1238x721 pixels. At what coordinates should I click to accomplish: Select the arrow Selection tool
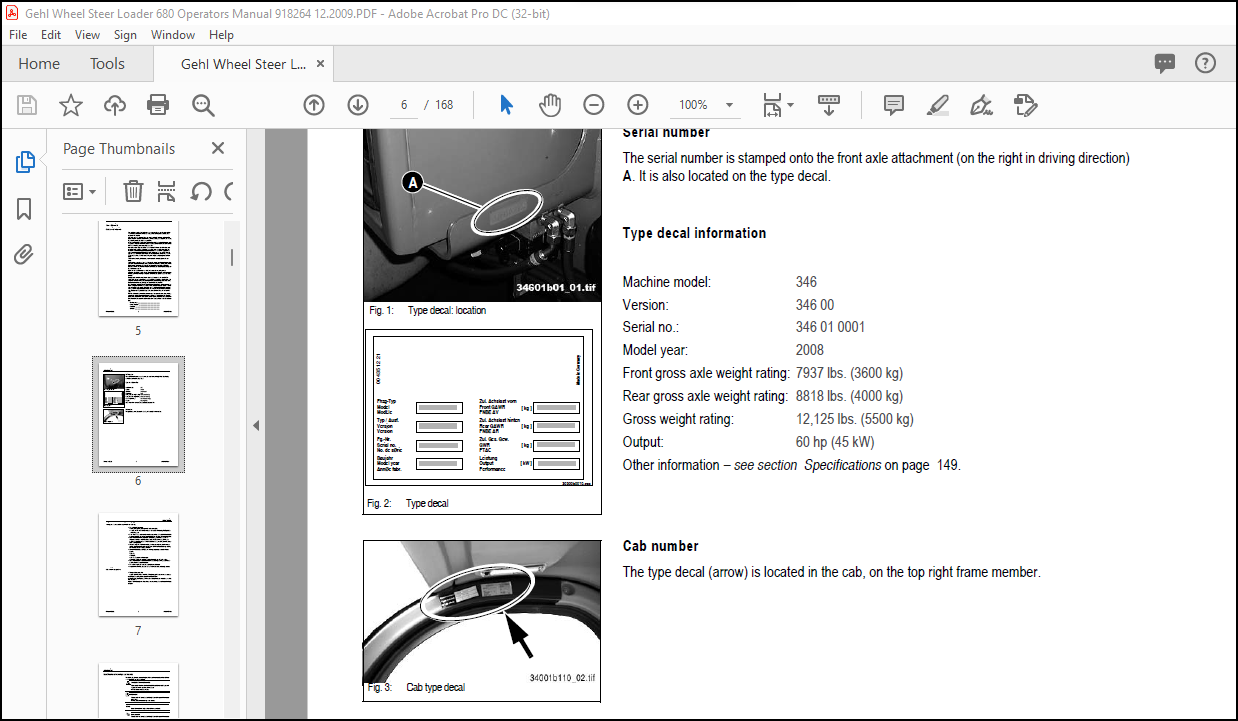(506, 105)
